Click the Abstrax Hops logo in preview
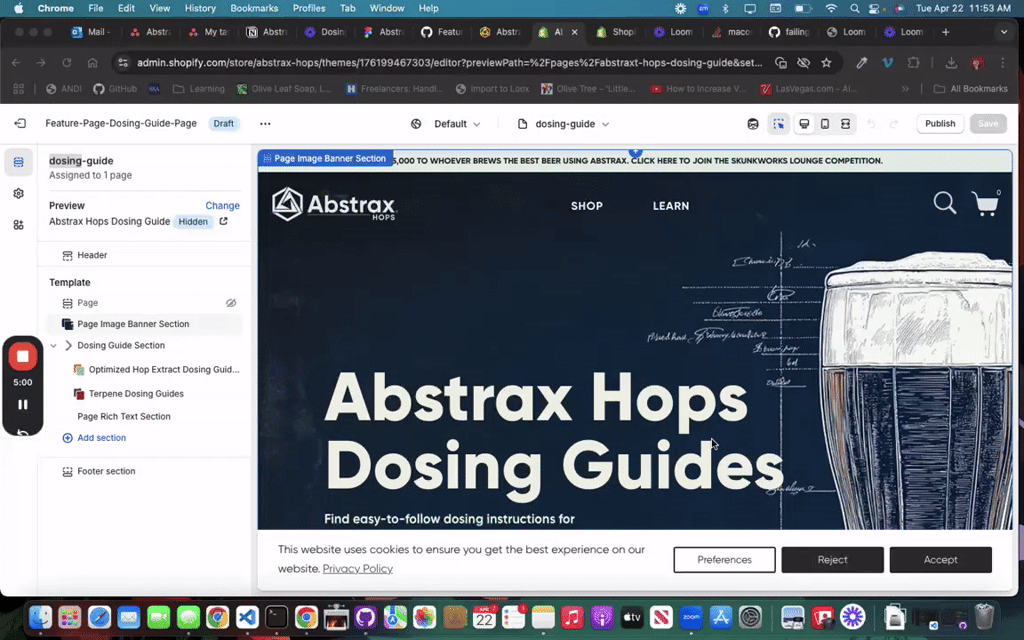The height and width of the screenshot is (640, 1024). click(x=334, y=204)
